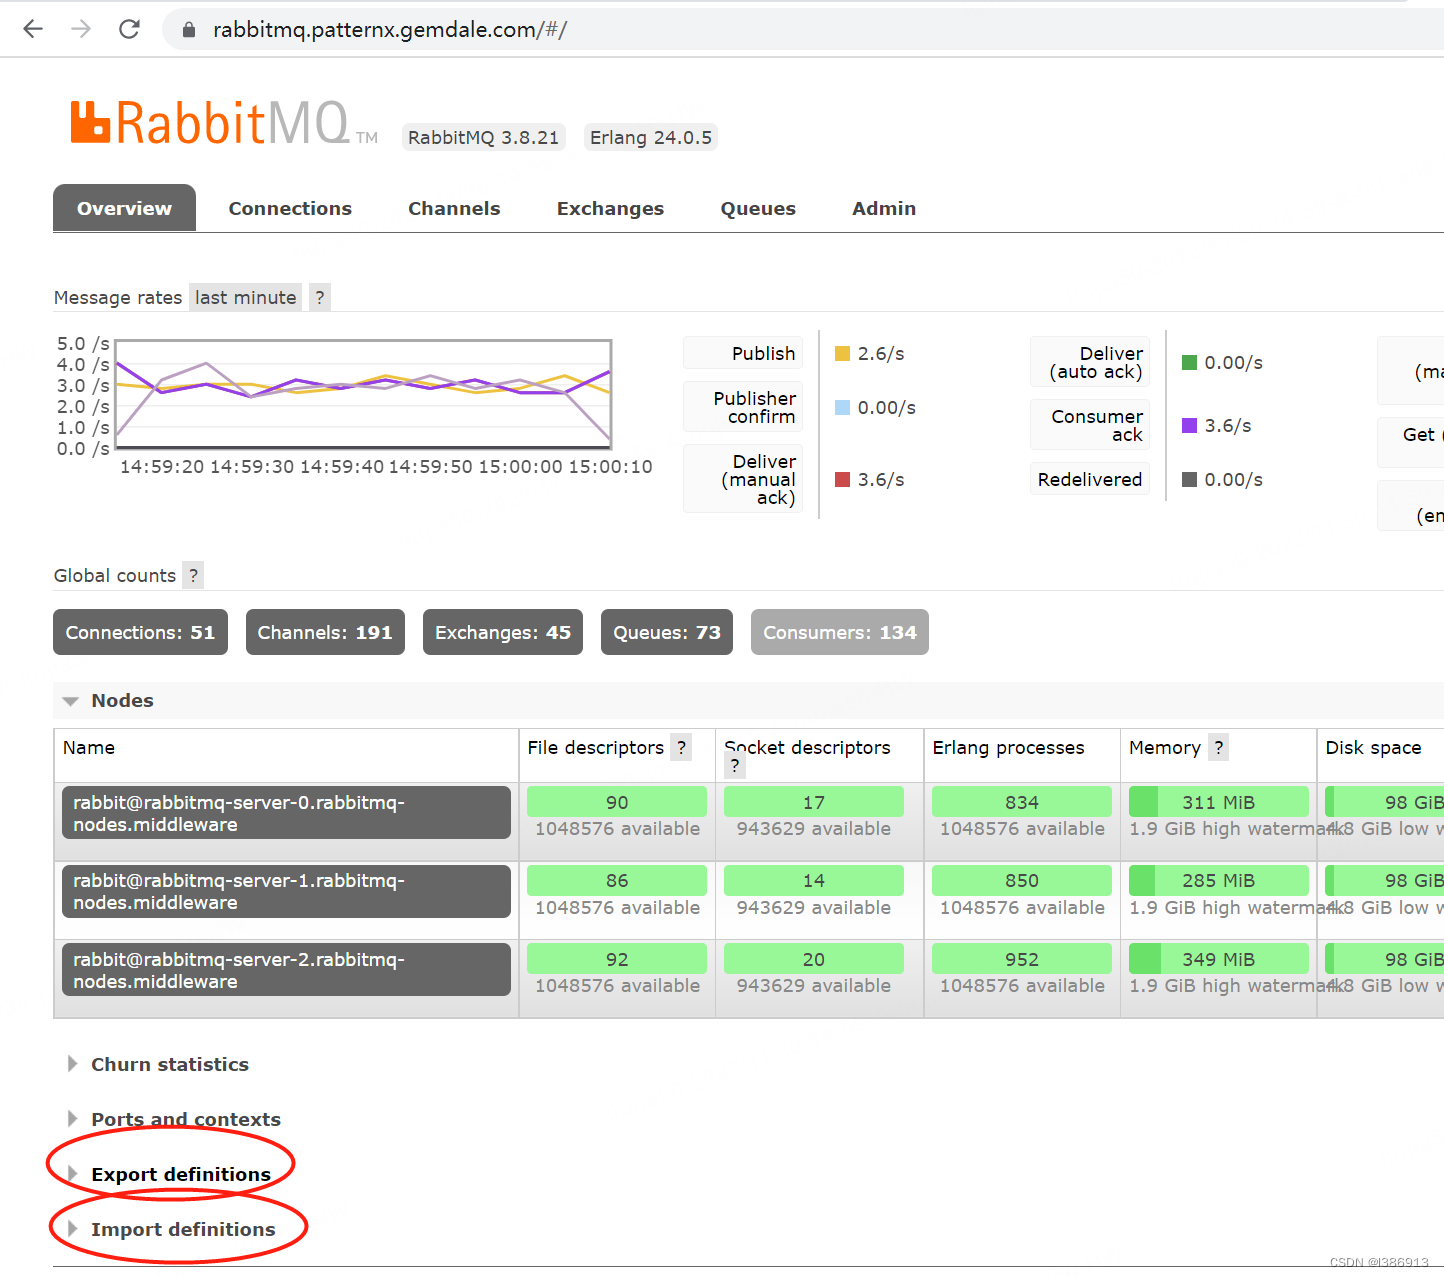The height and width of the screenshot is (1277, 1444).
Task: Open the Memory column help icon
Action: pyautogui.click(x=1218, y=747)
